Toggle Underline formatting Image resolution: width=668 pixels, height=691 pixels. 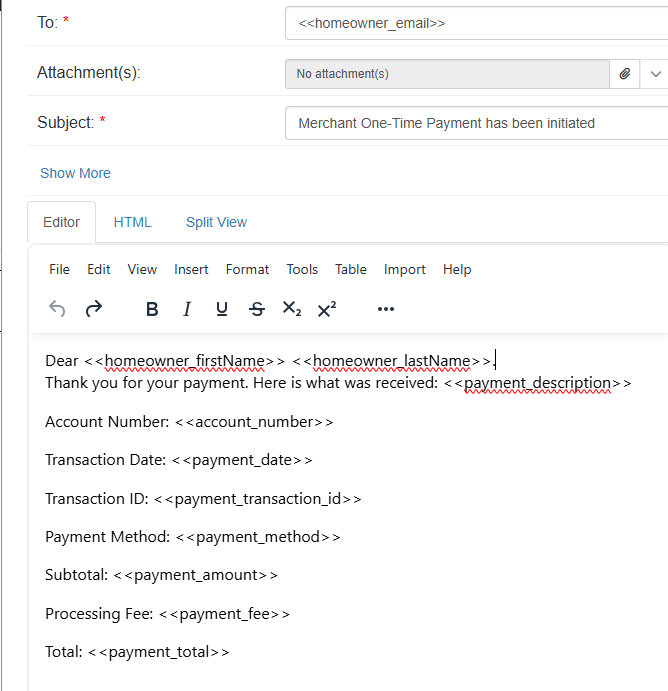tap(222, 309)
